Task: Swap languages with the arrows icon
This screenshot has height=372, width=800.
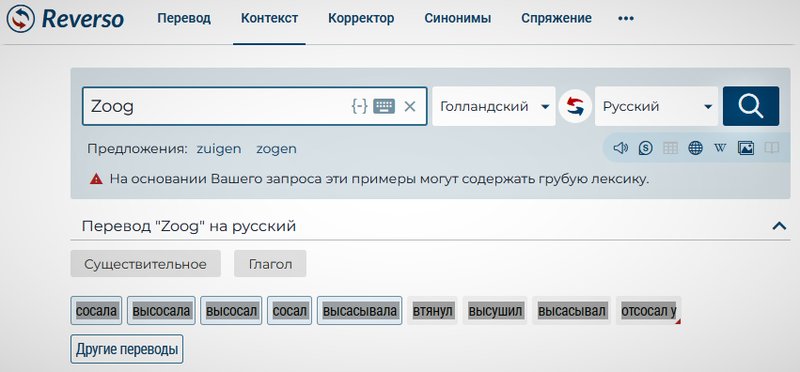Action: point(575,106)
